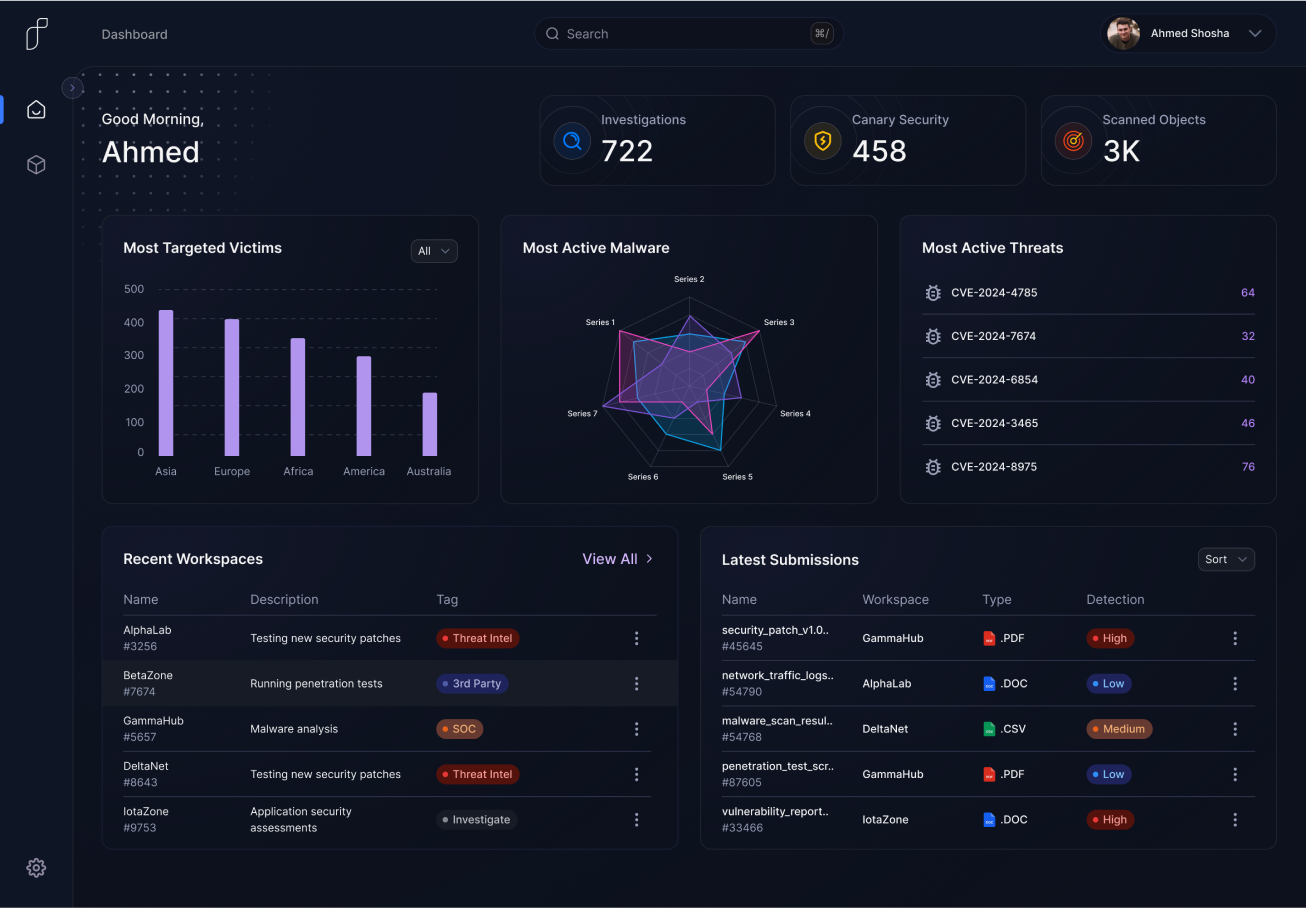Select the Threat Intel tag on AlphaLab

click(478, 638)
